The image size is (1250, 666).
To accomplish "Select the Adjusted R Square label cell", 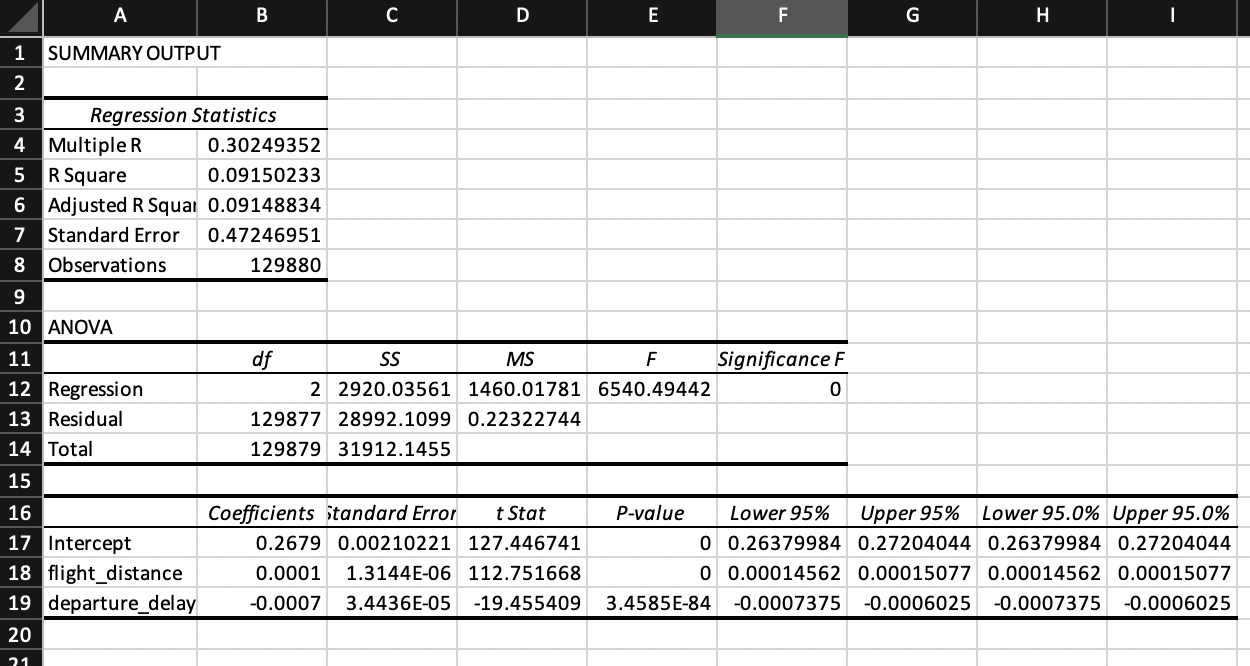I will 121,205.
